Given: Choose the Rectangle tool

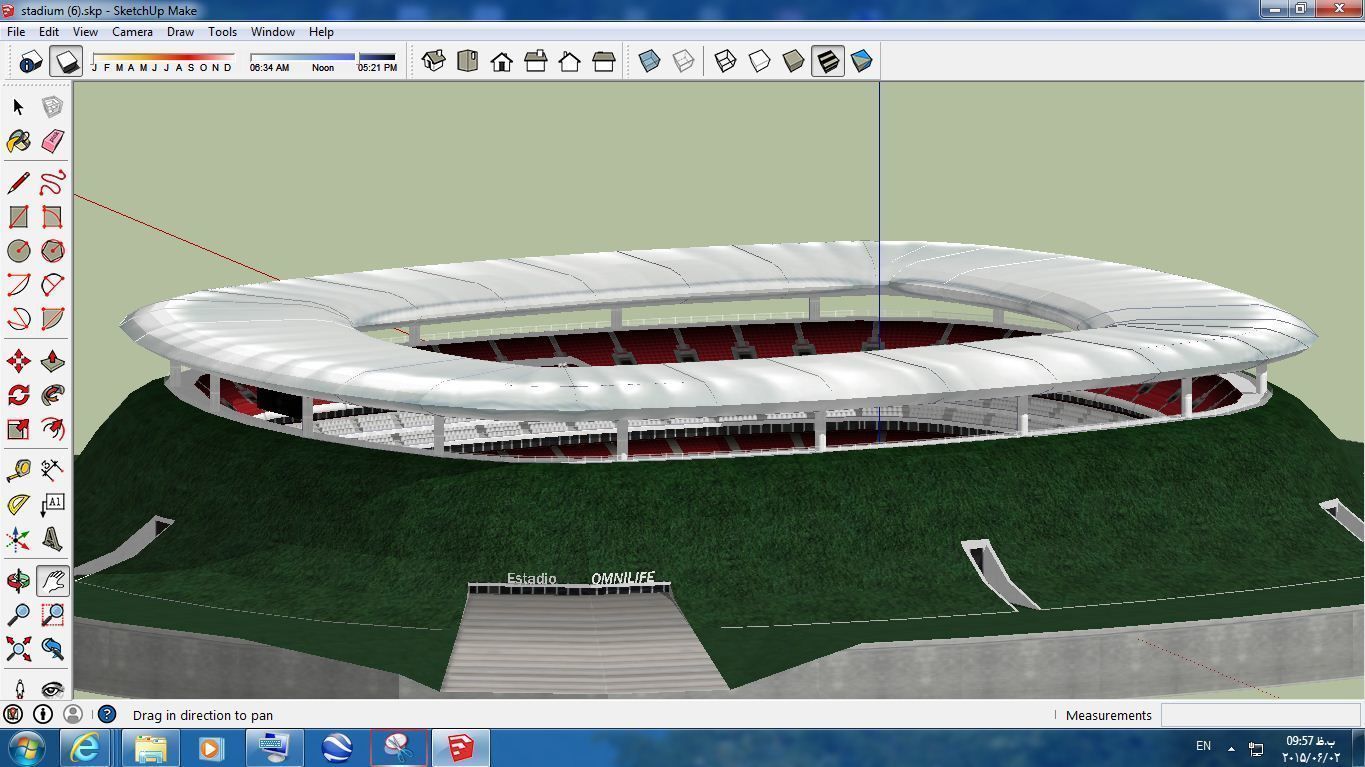Looking at the screenshot, I should 18,216.
